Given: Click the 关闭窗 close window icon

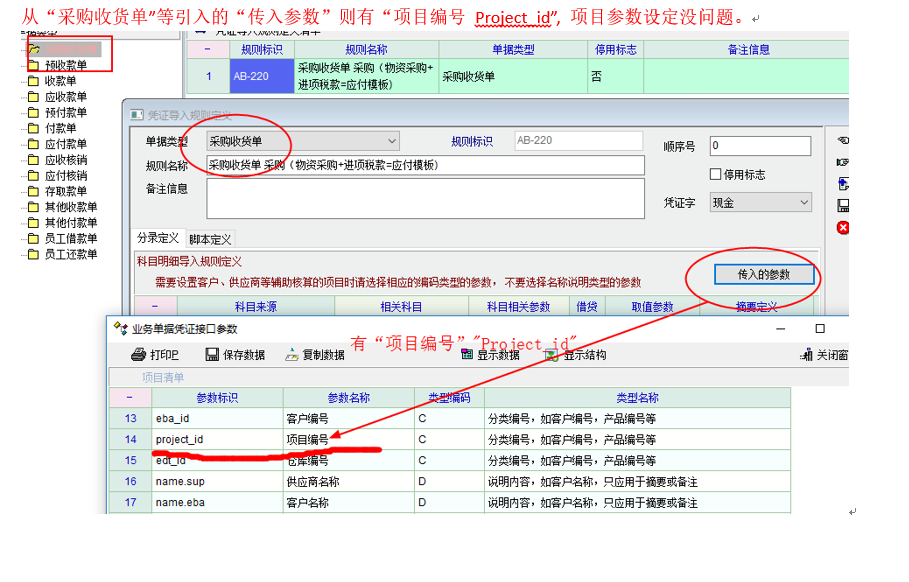Looking at the screenshot, I should 806,355.
